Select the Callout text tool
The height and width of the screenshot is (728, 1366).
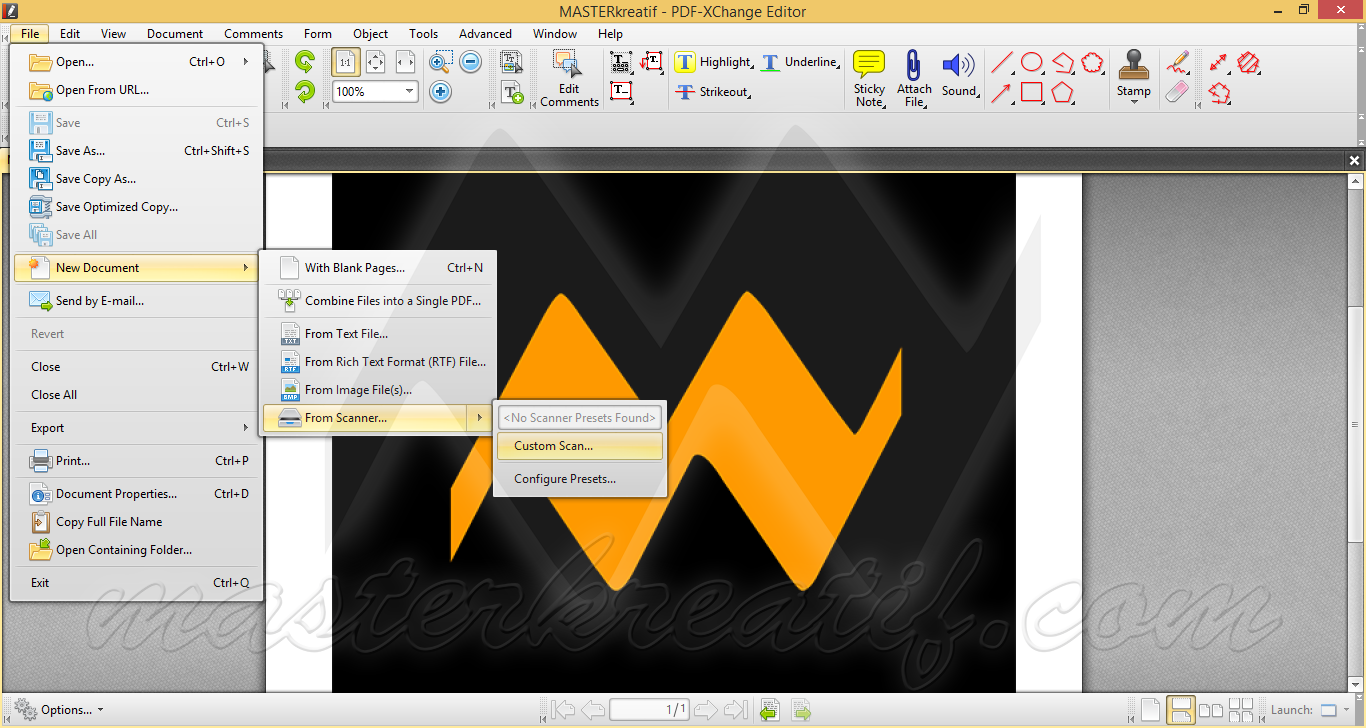(x=652, y=62)
